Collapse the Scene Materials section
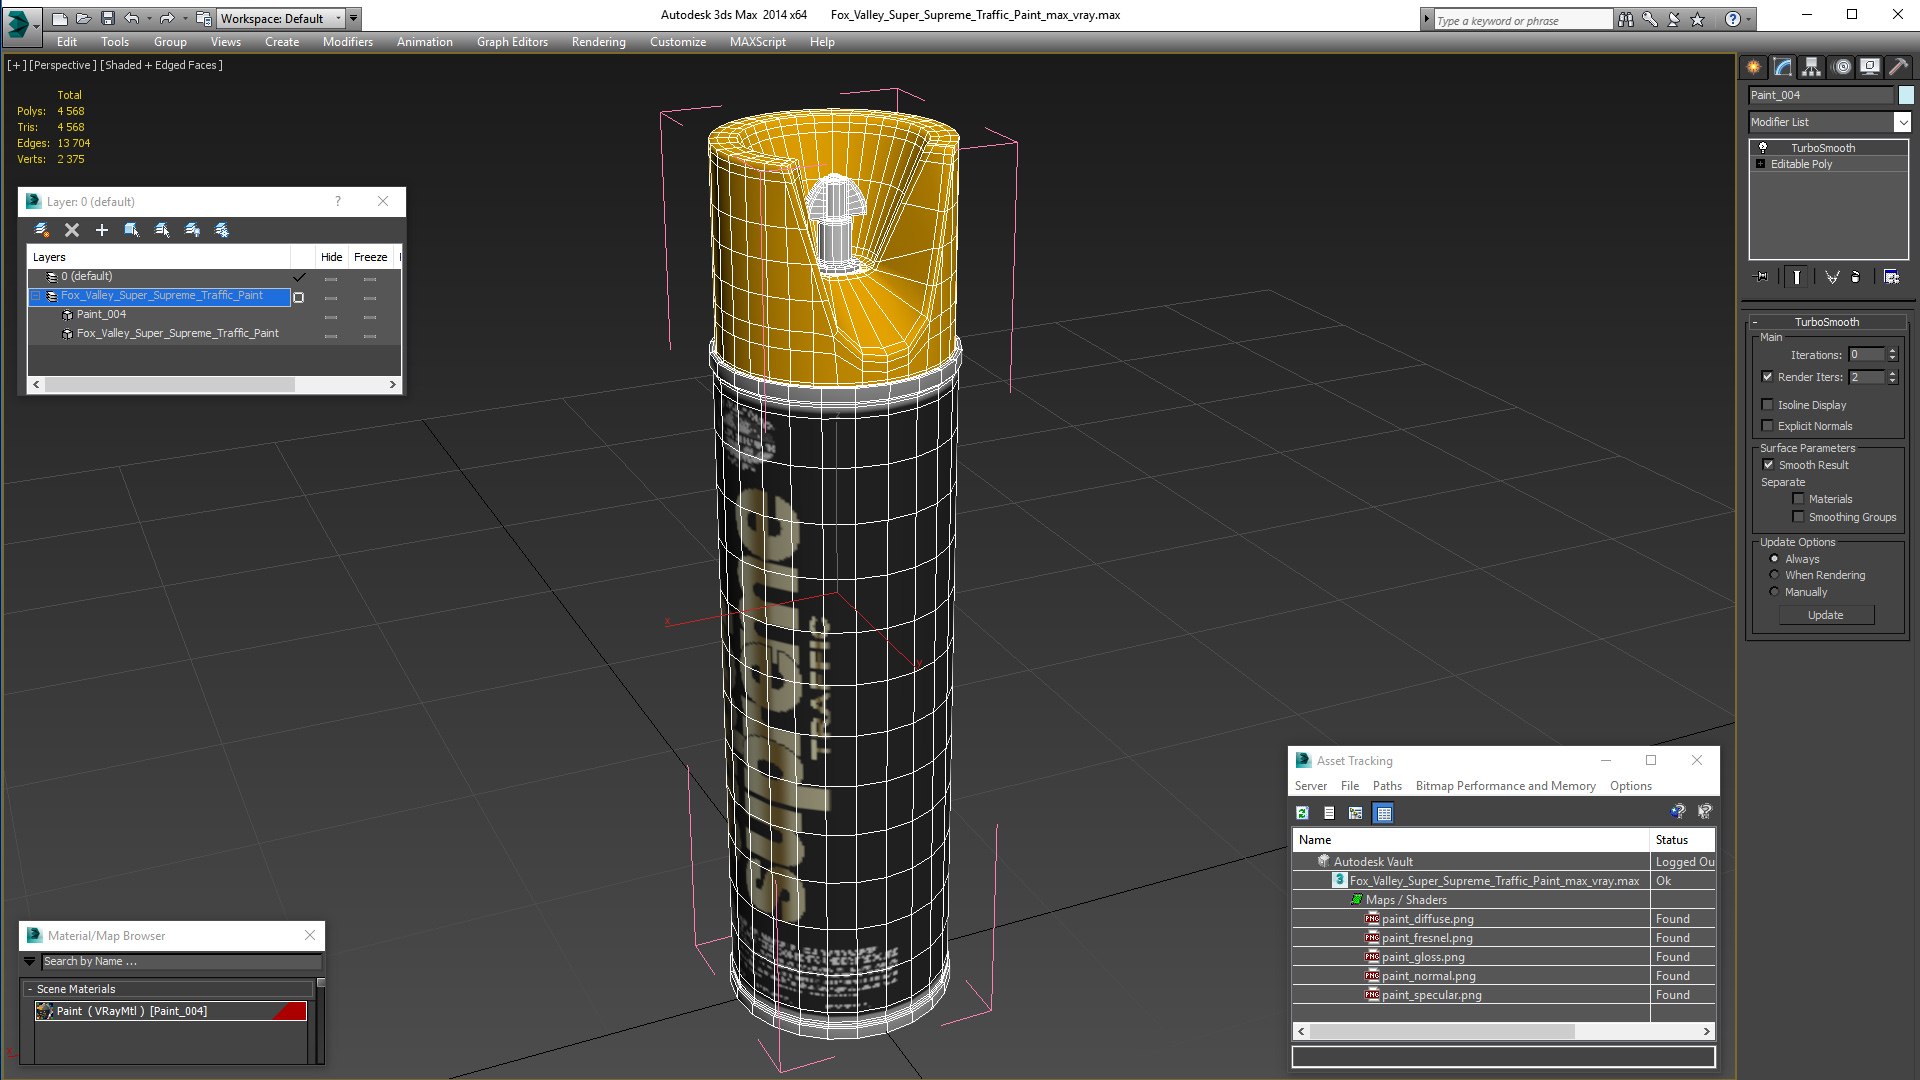This screenshot has height=1080, width=1920. 30,989
